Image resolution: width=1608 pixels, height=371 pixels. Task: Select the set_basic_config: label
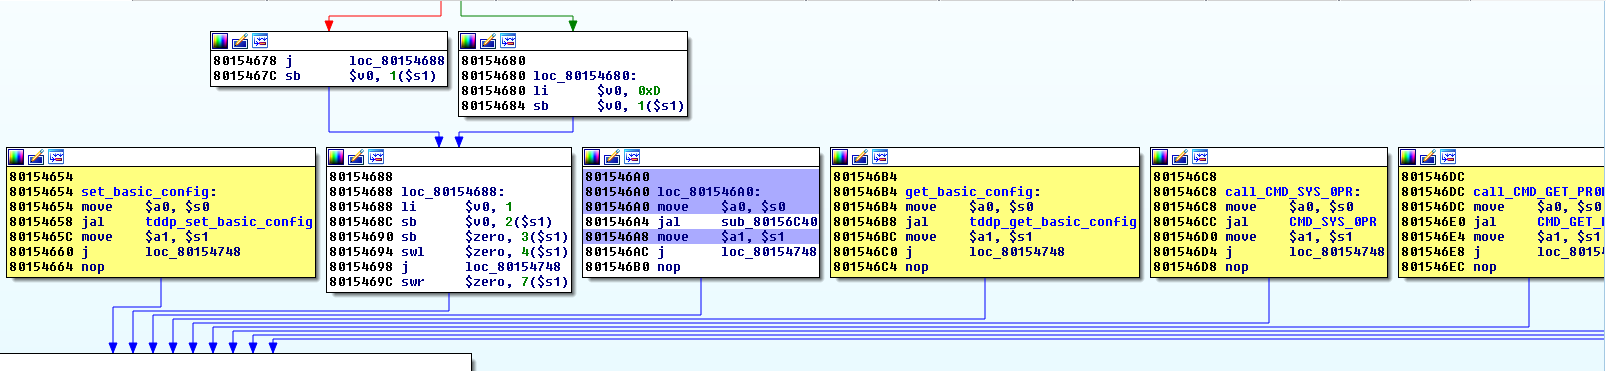(x=149, y=192)
